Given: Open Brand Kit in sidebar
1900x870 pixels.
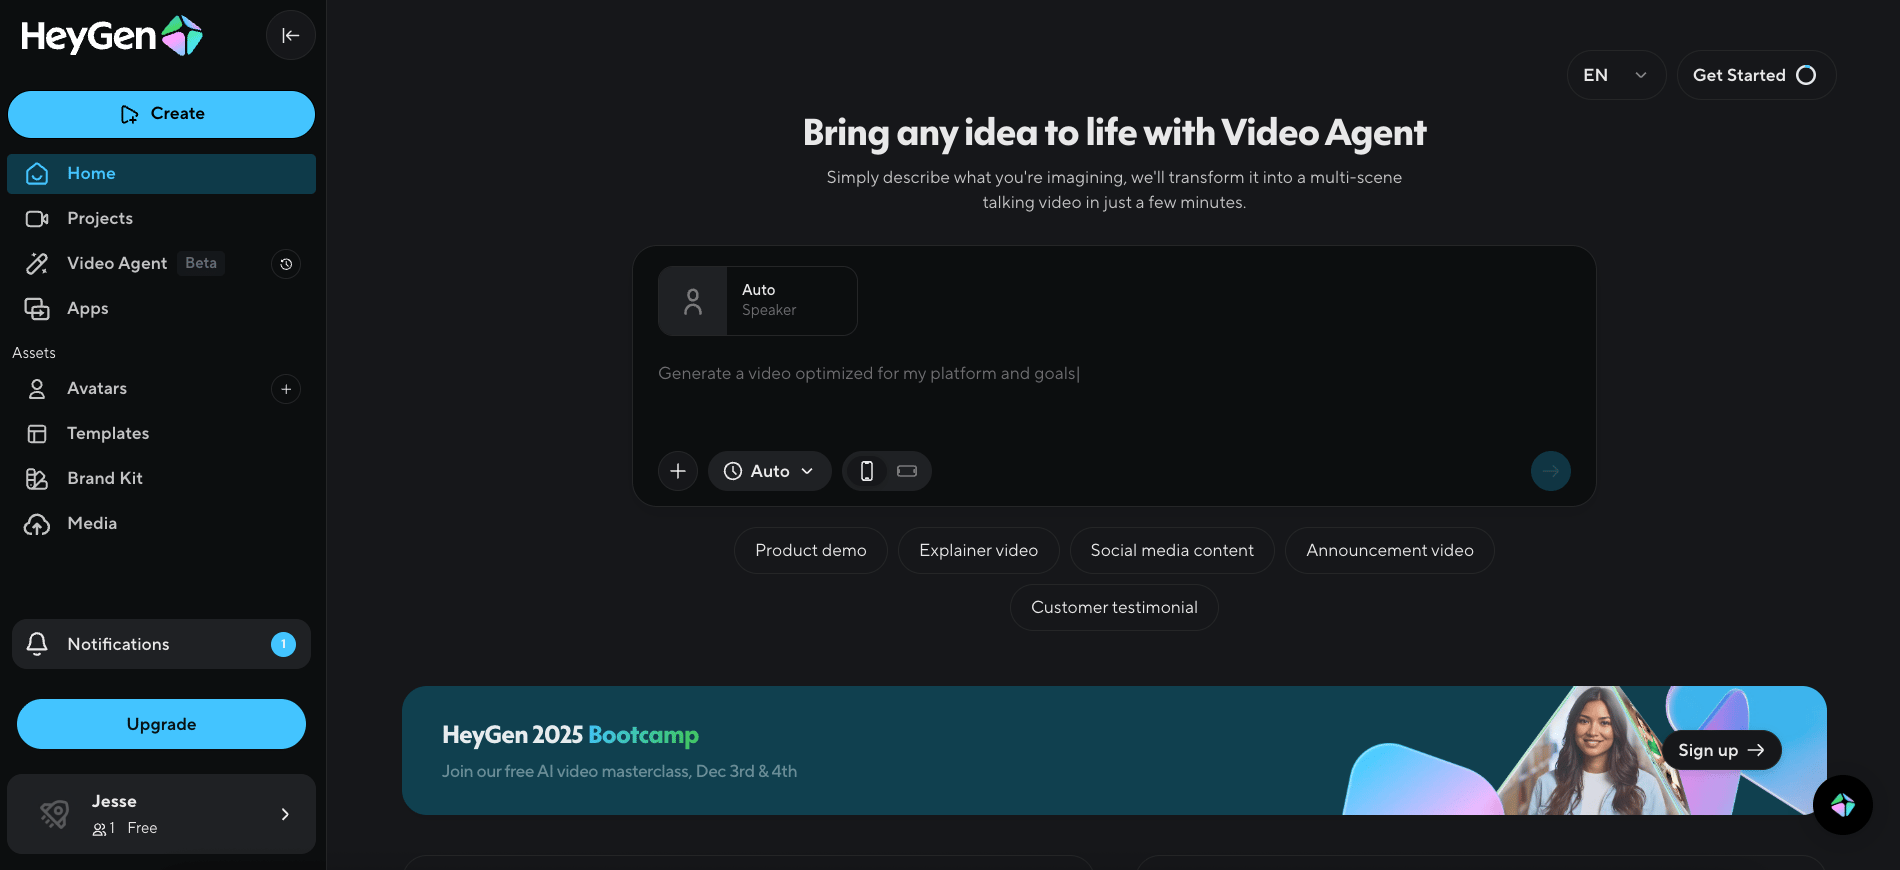Looking at the screenshot, I should pyautogui.click(x=161, y=479).
